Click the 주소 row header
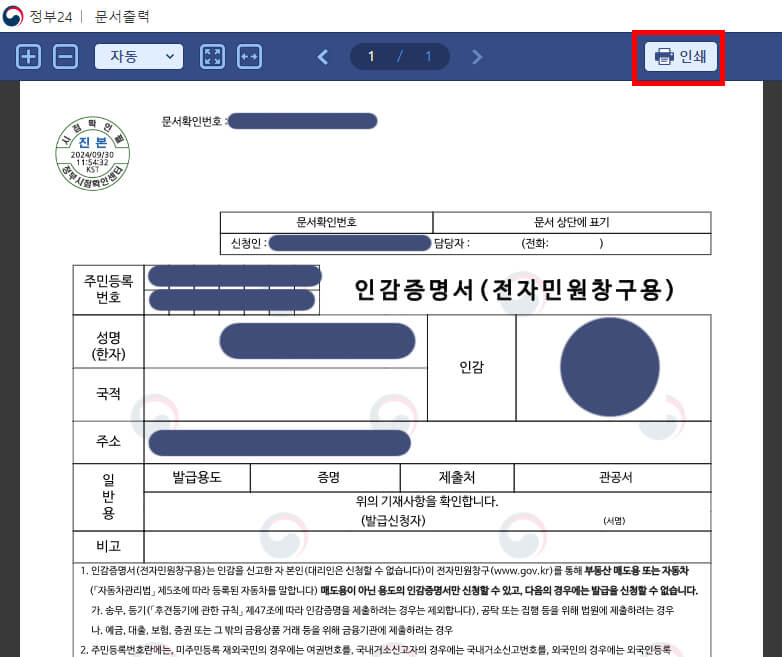This screenshot has height=657, width=782. [108, 441]
